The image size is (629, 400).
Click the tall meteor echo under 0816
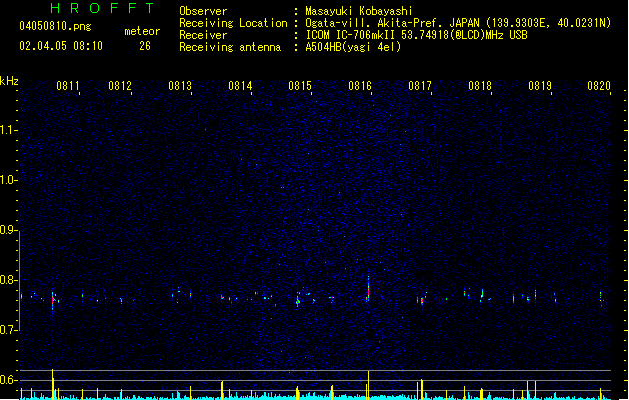[368, 288]
